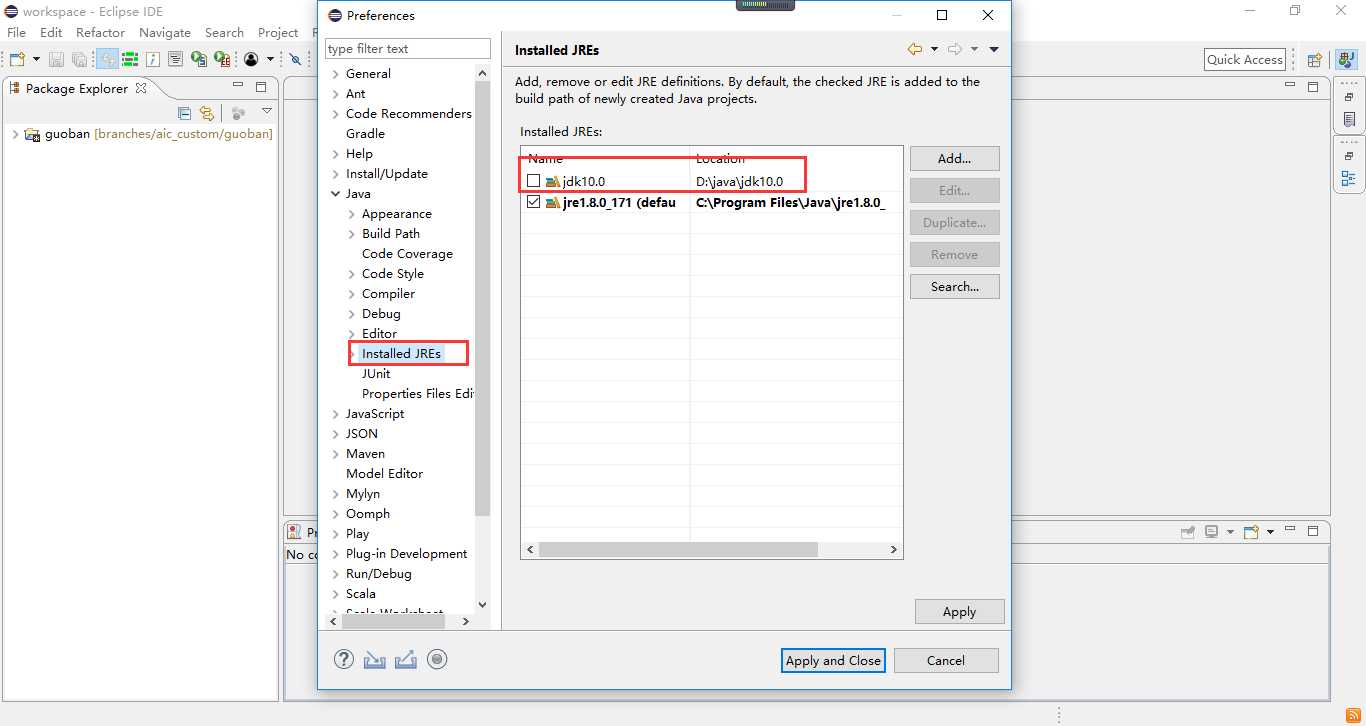Image resolution: width=1366 pixels, height=726 pixels.
Task: Maximize the Package Explorer view
Action: pos(261,87)
